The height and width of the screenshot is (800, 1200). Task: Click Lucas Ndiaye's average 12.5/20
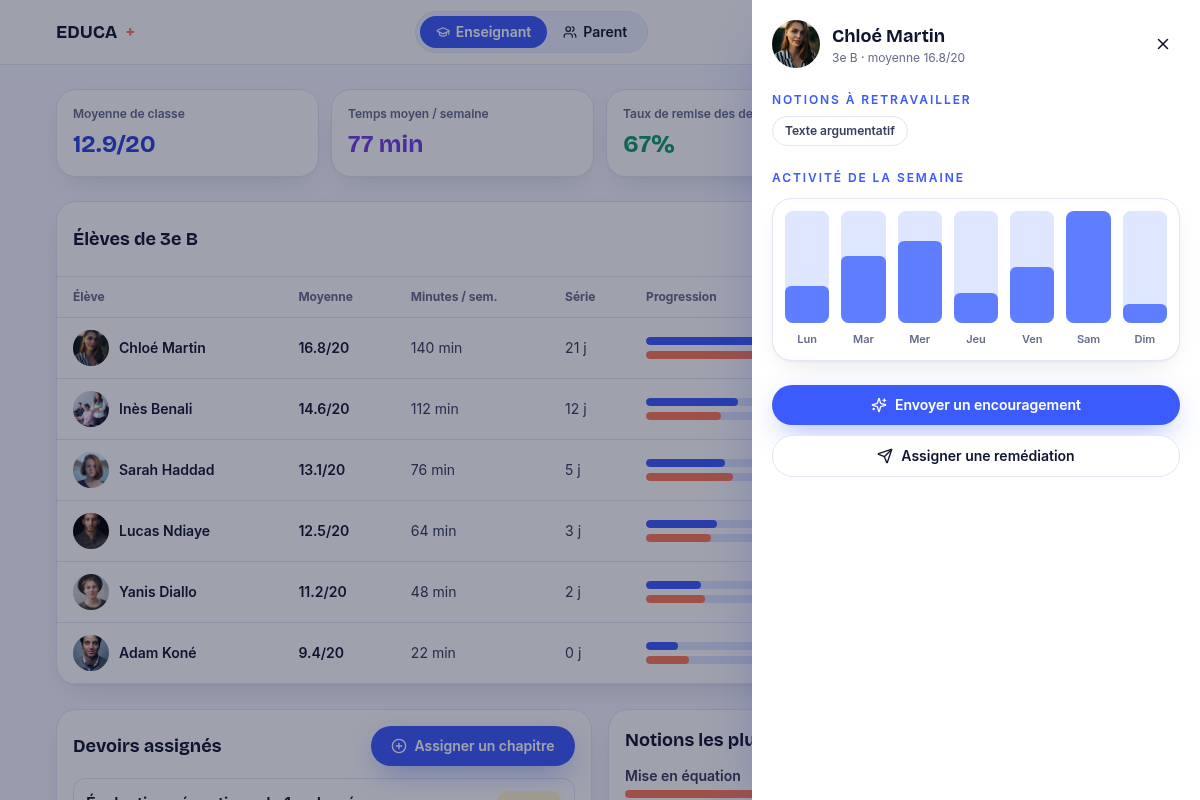tap(324, 531)
